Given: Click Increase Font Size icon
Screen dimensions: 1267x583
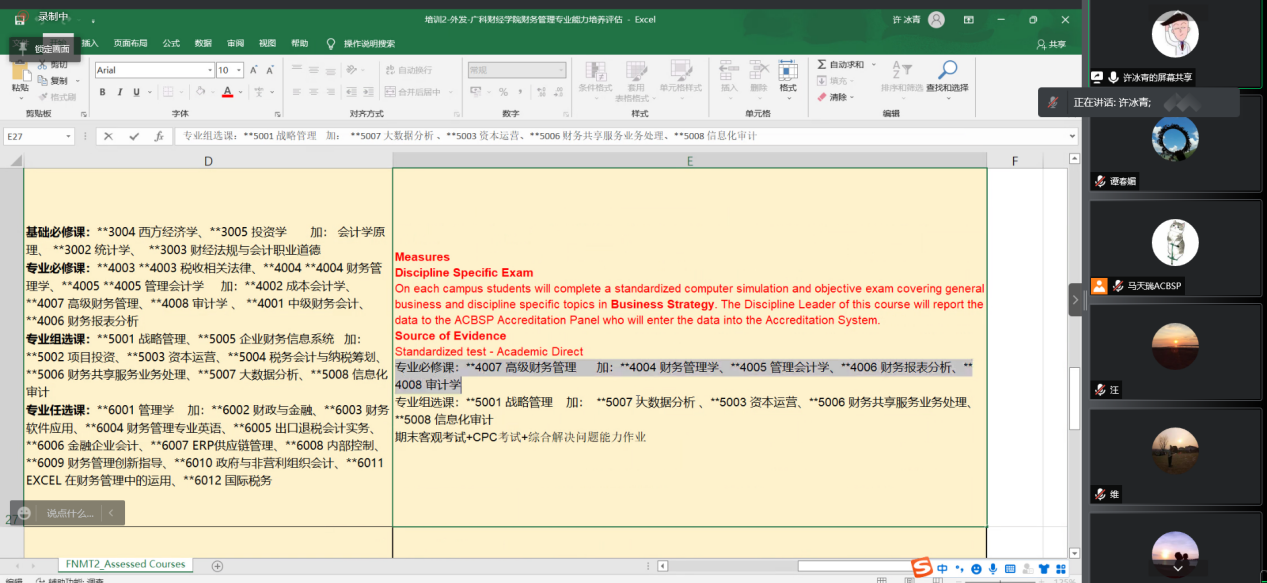Looking at the screenshot, I should (x=254, y=70).
